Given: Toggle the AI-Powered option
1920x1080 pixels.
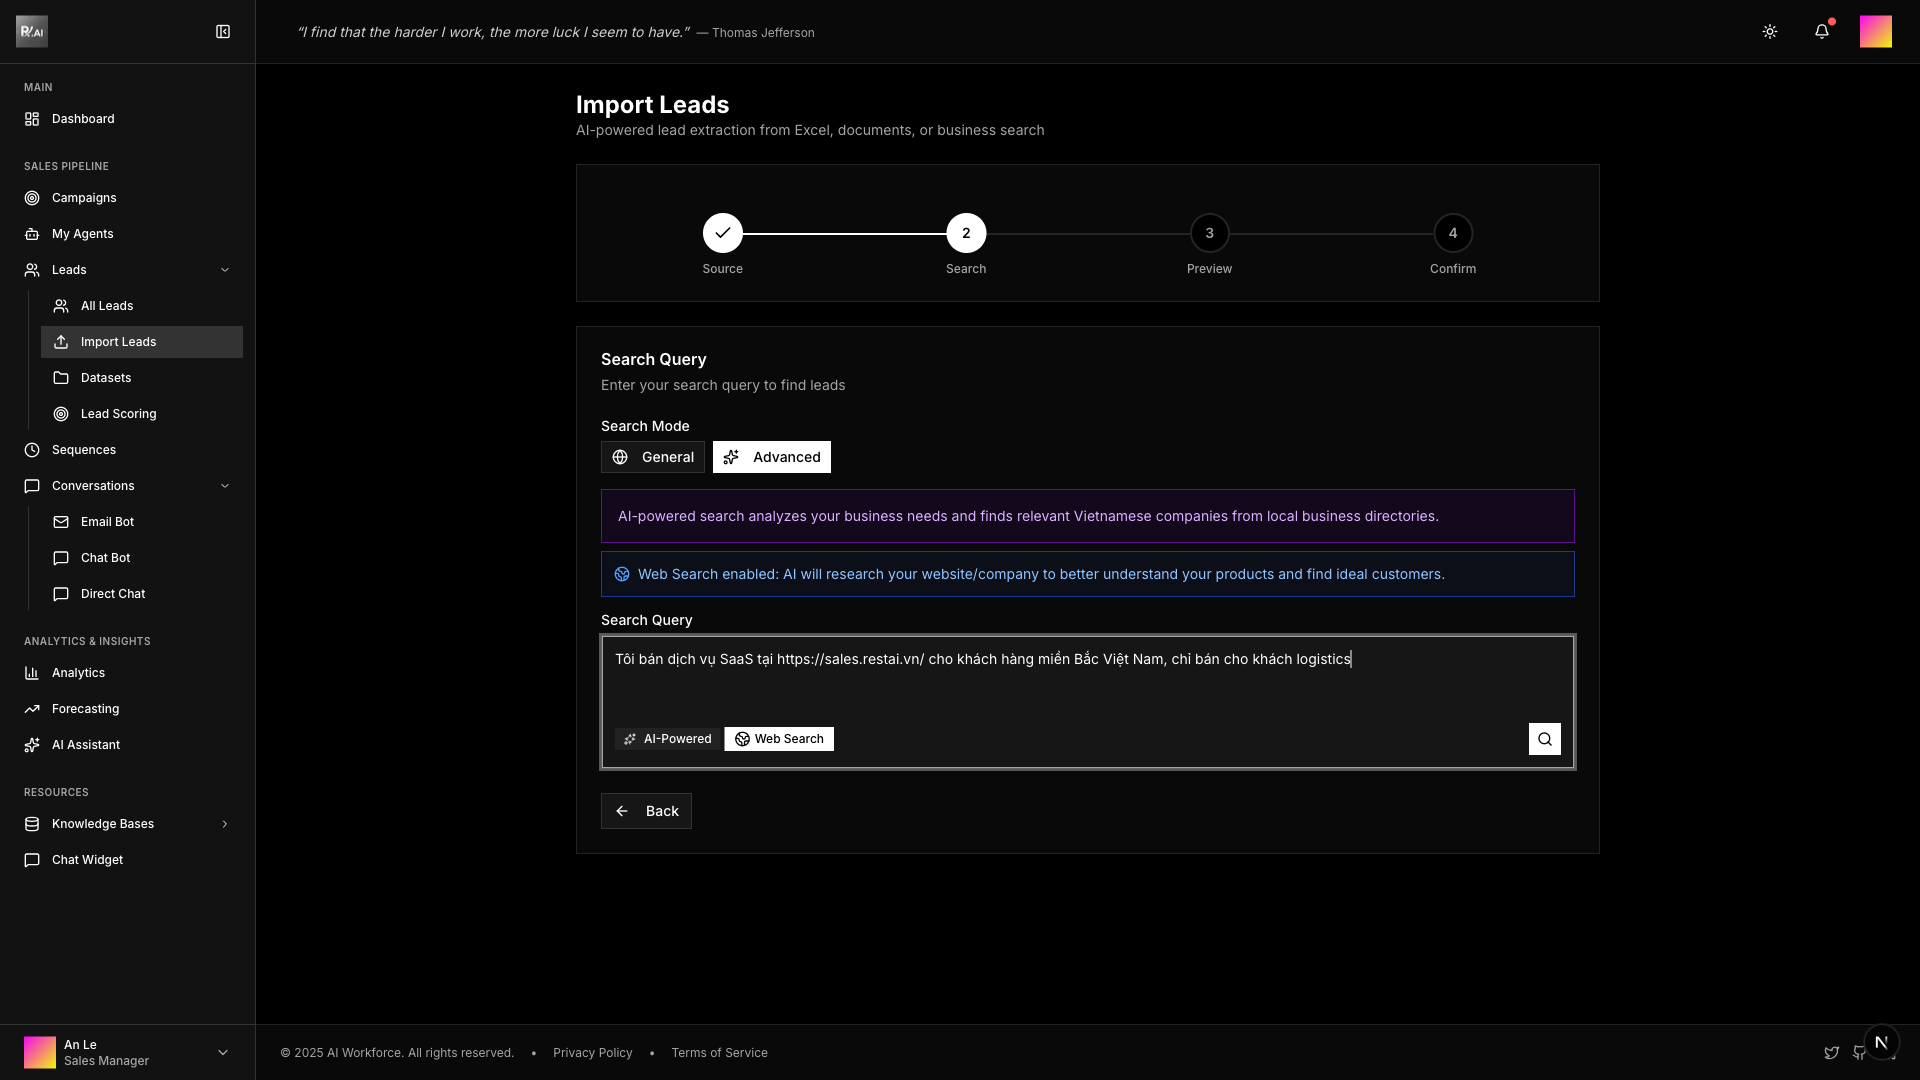Looking at the screenshot, I should tap(668, 739).
